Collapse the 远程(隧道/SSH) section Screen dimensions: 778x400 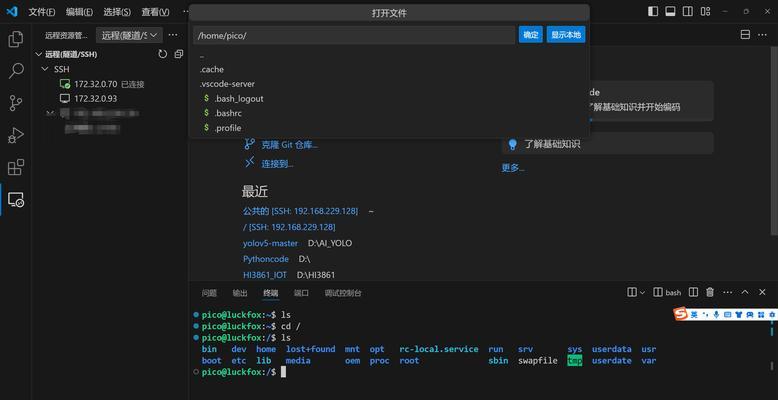point(39,54)
